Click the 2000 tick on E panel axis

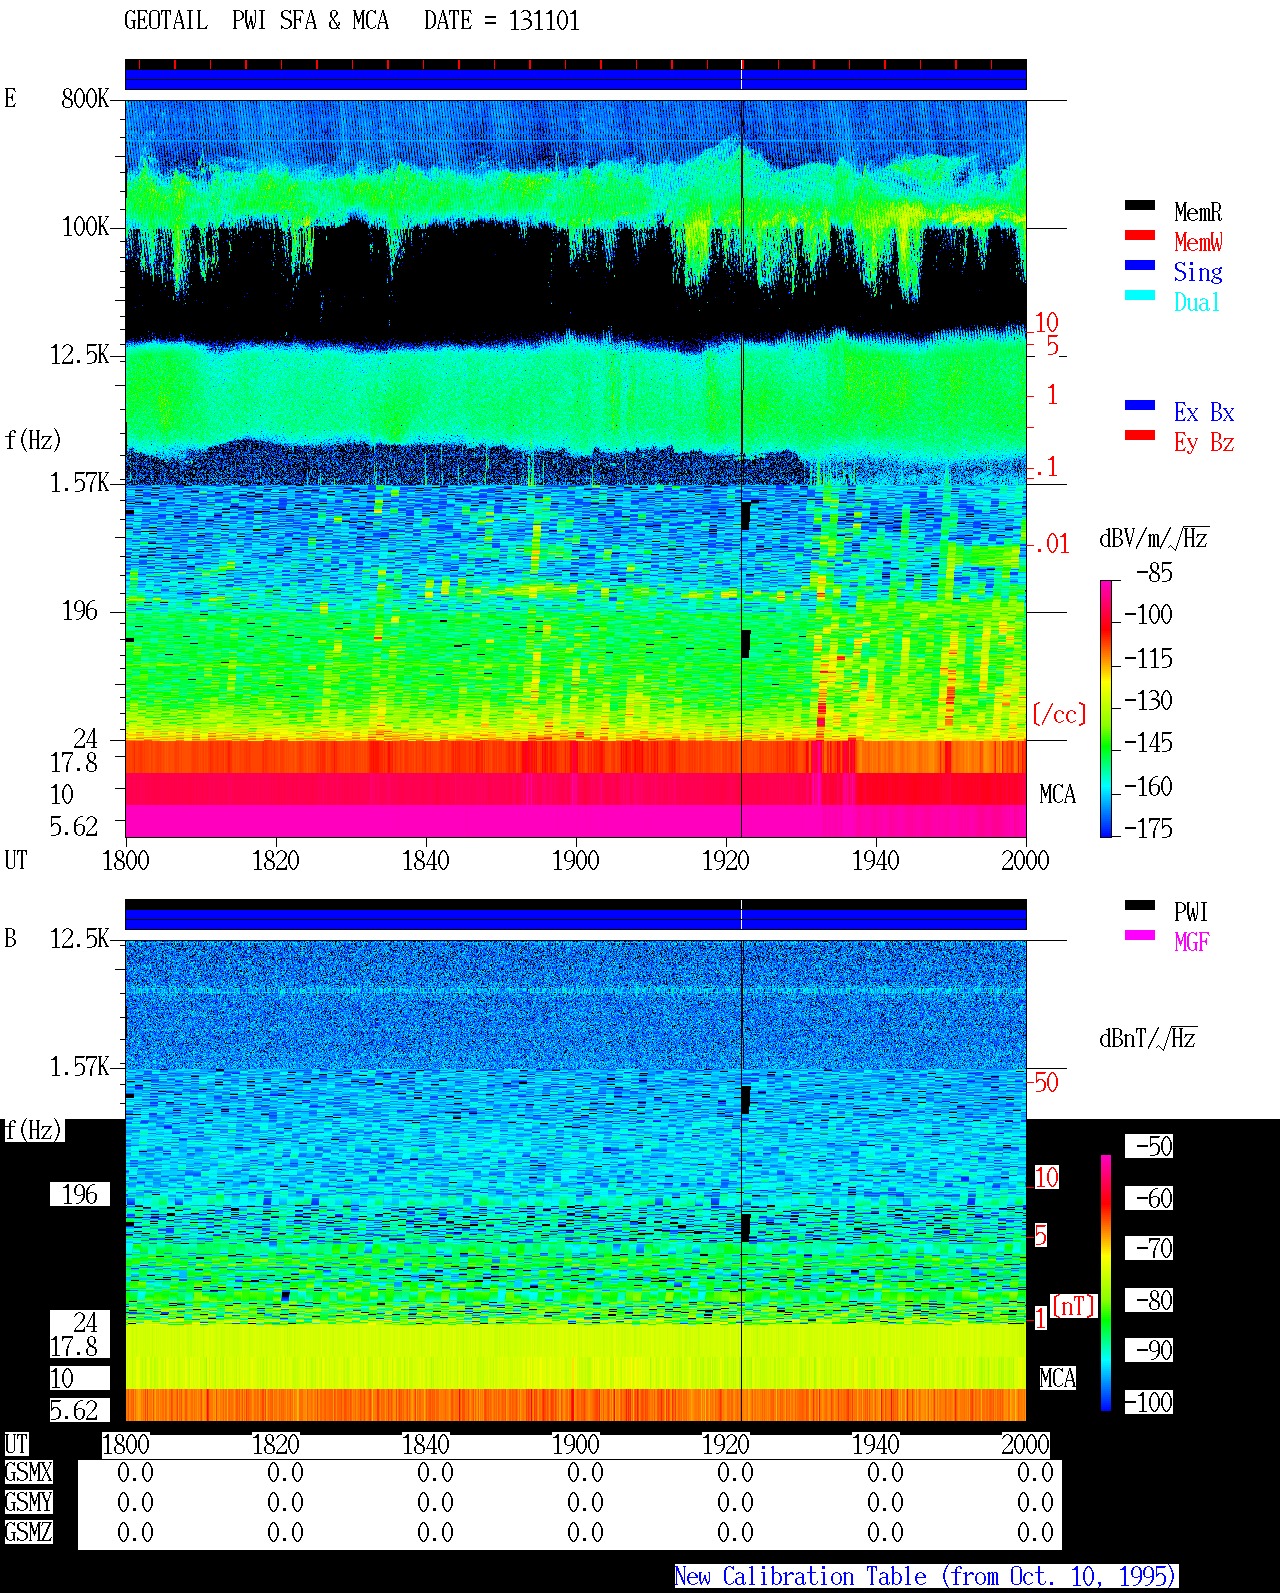click(x=1025, y=860)
